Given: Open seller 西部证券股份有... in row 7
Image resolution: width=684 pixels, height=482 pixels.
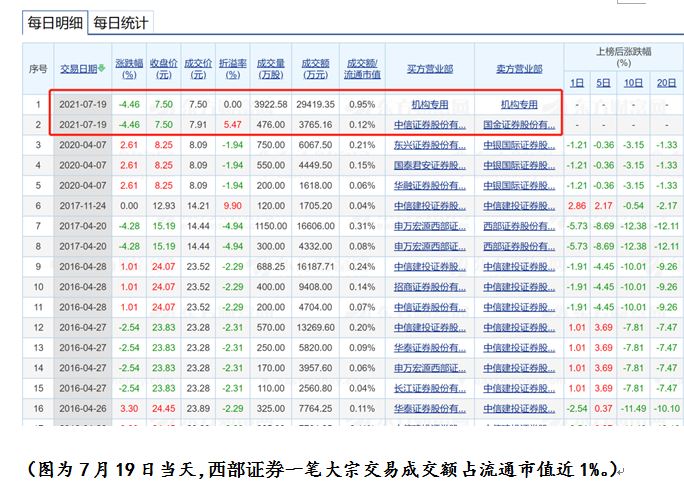Looking at the screenshot, I should pos(519,226).
